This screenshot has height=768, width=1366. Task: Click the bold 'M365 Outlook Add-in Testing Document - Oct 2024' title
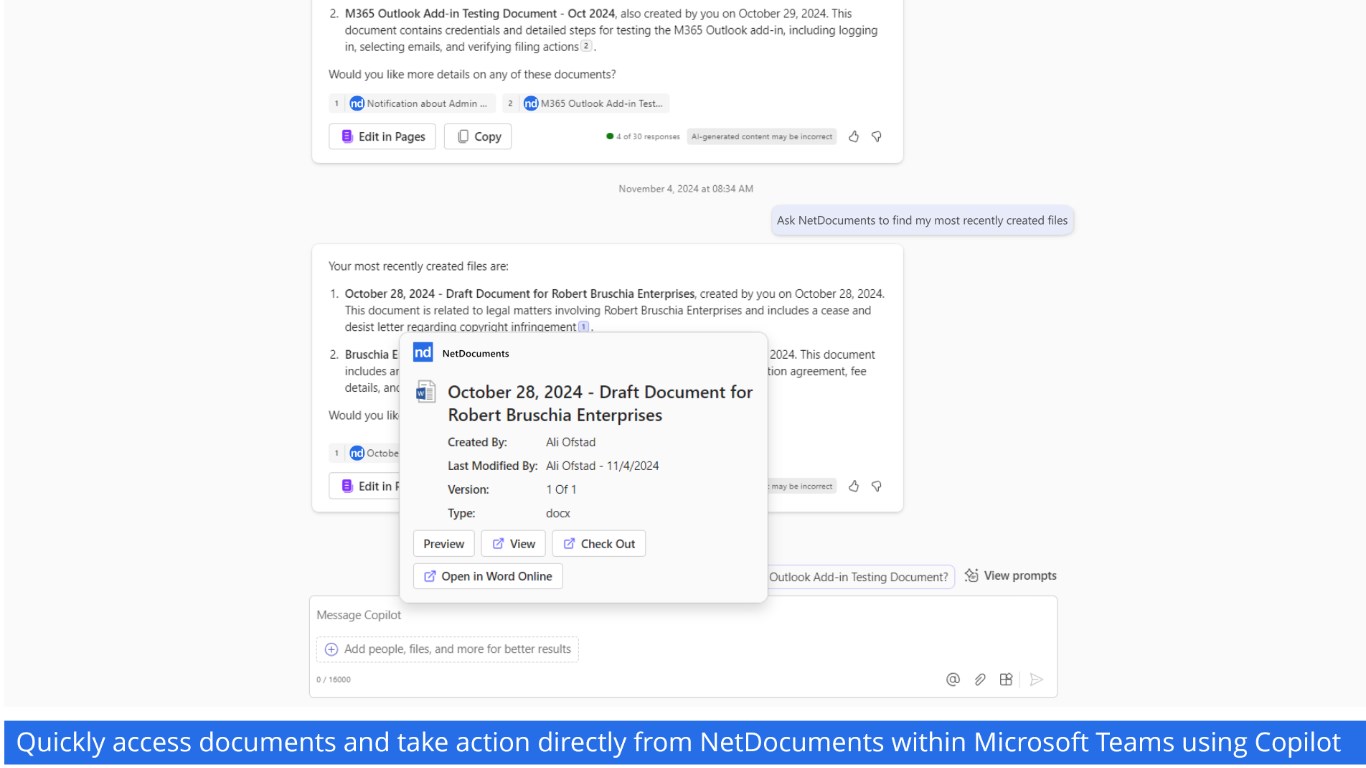480,14
